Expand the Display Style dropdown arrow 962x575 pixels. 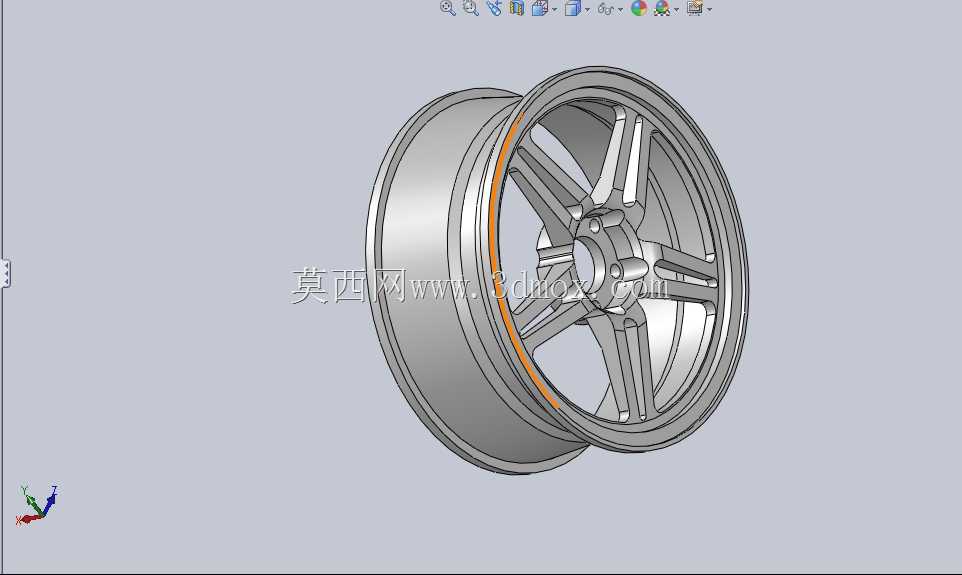(x=587, y=9)
